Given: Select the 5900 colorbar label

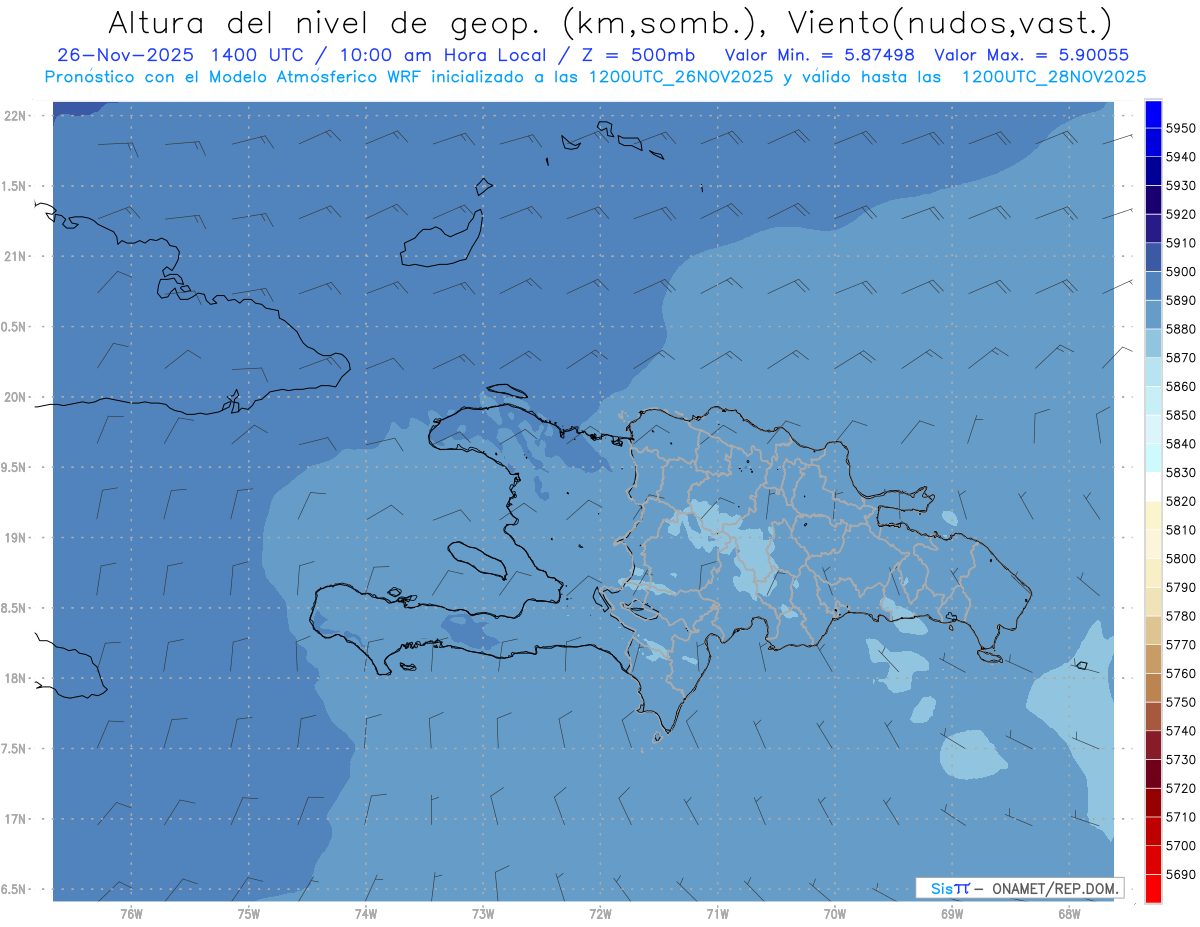Looking at the screenshot, I should 1181,271.
